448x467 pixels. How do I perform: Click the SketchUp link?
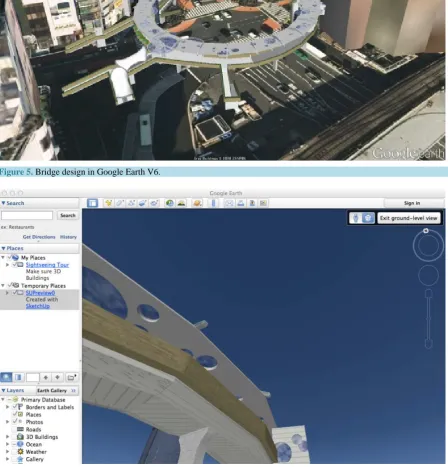tap(38, 306)
